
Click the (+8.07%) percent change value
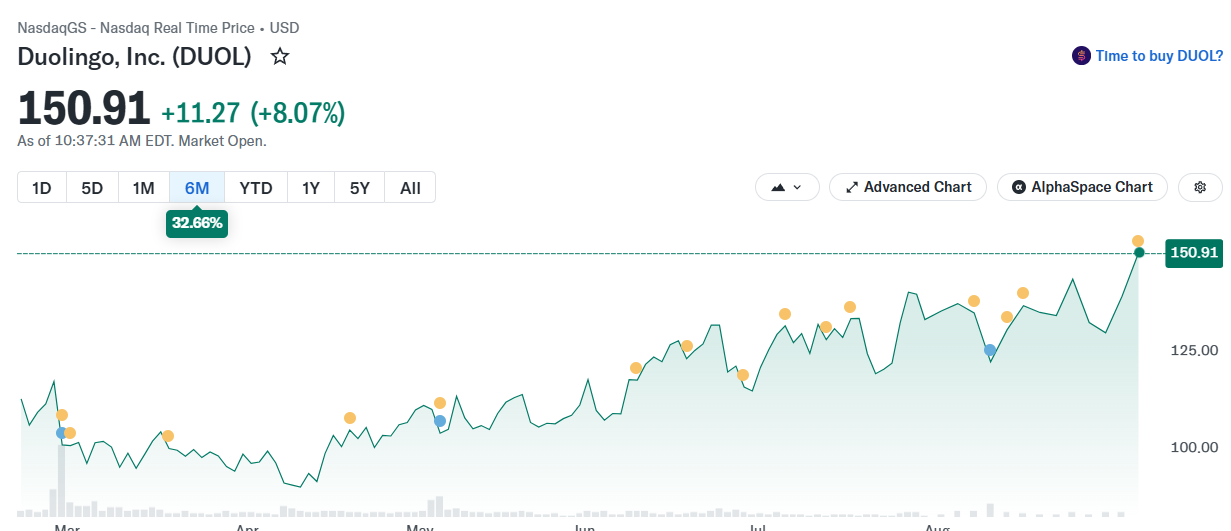(297, 112)
